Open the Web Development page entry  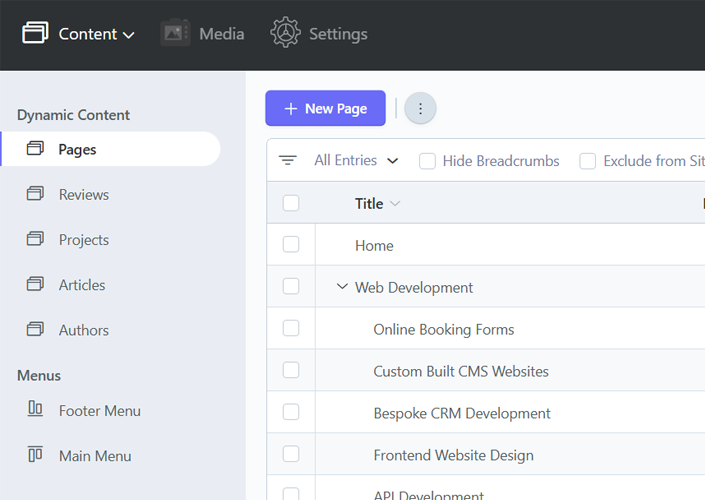pyautogui.click(x=414, y=288)
